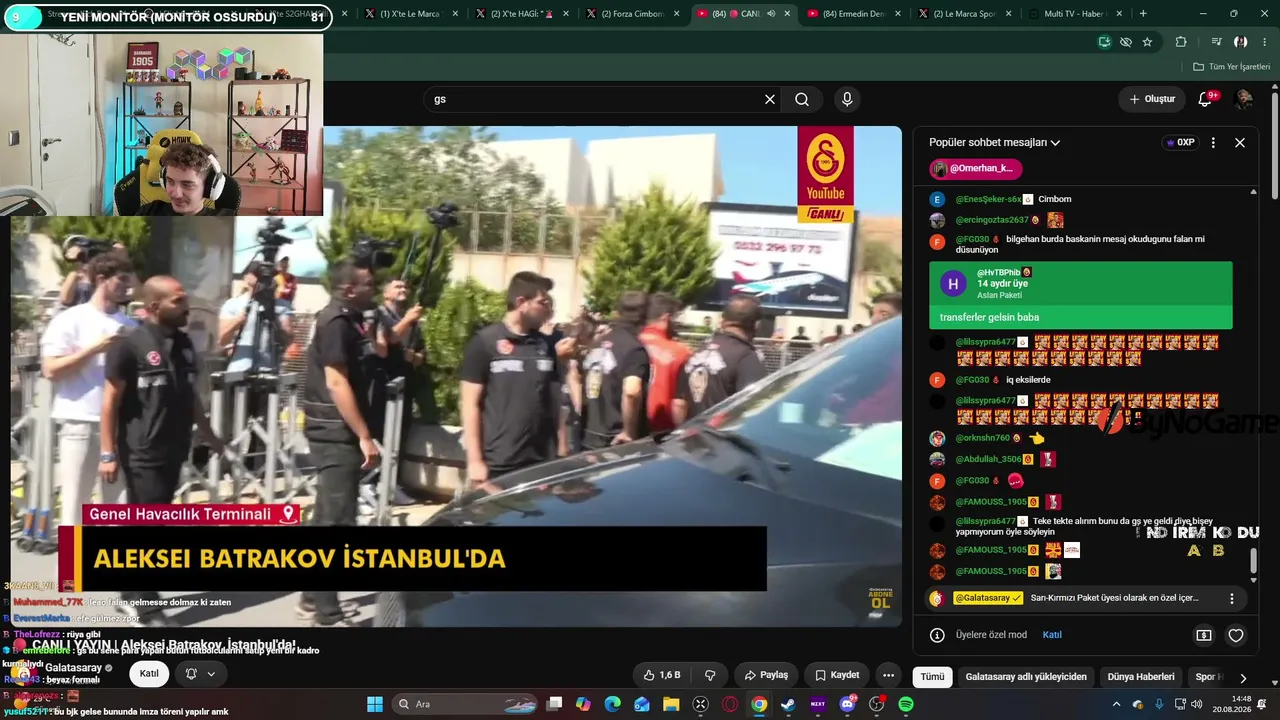
Task: Open the Tüm Yer İşaretleri bookmarks folder
Action: point(1231,67)
